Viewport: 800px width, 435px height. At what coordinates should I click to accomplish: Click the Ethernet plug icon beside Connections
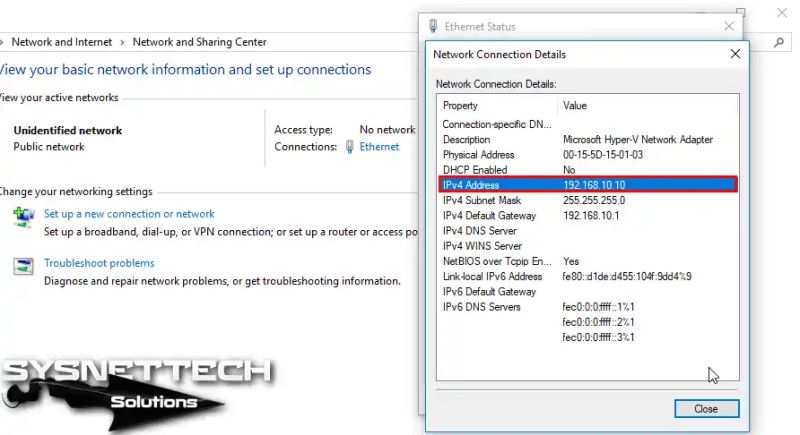[349, 147]
